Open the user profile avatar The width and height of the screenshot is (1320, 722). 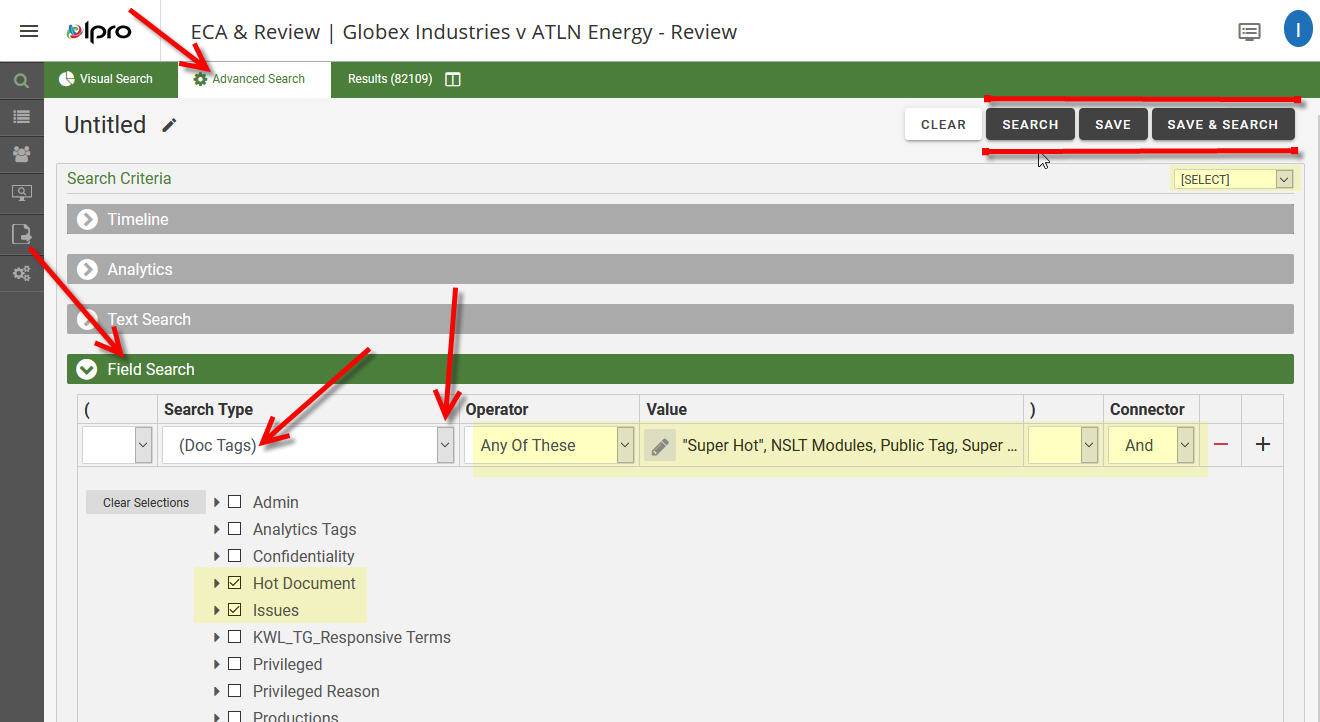tap(1297, 30)
